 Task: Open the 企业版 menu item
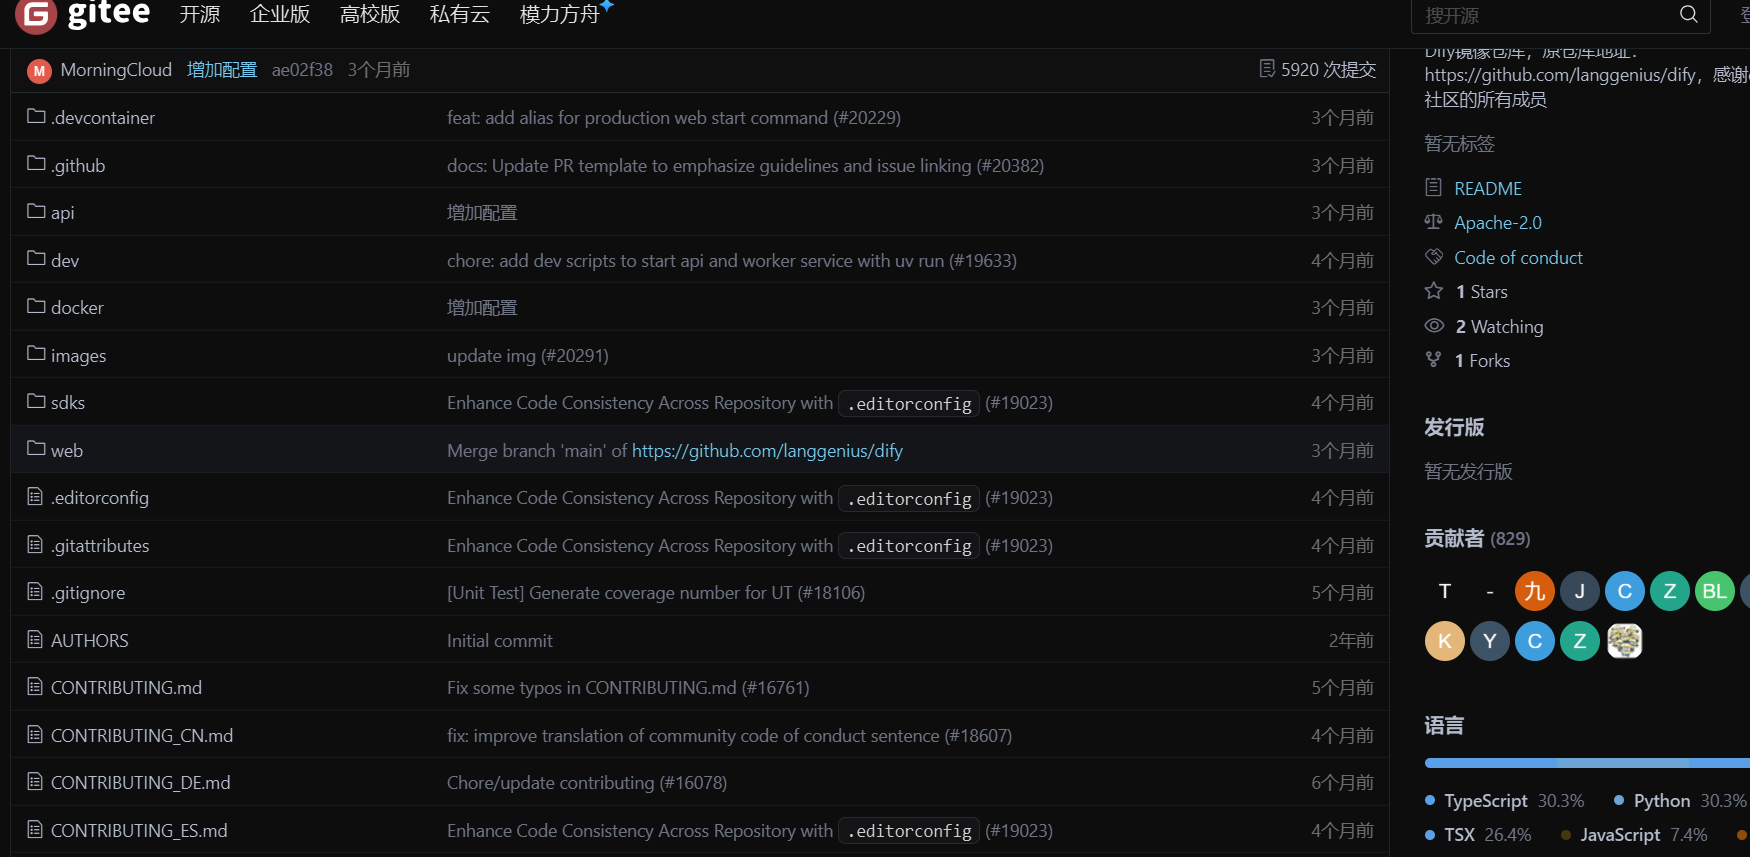[280, 14]
